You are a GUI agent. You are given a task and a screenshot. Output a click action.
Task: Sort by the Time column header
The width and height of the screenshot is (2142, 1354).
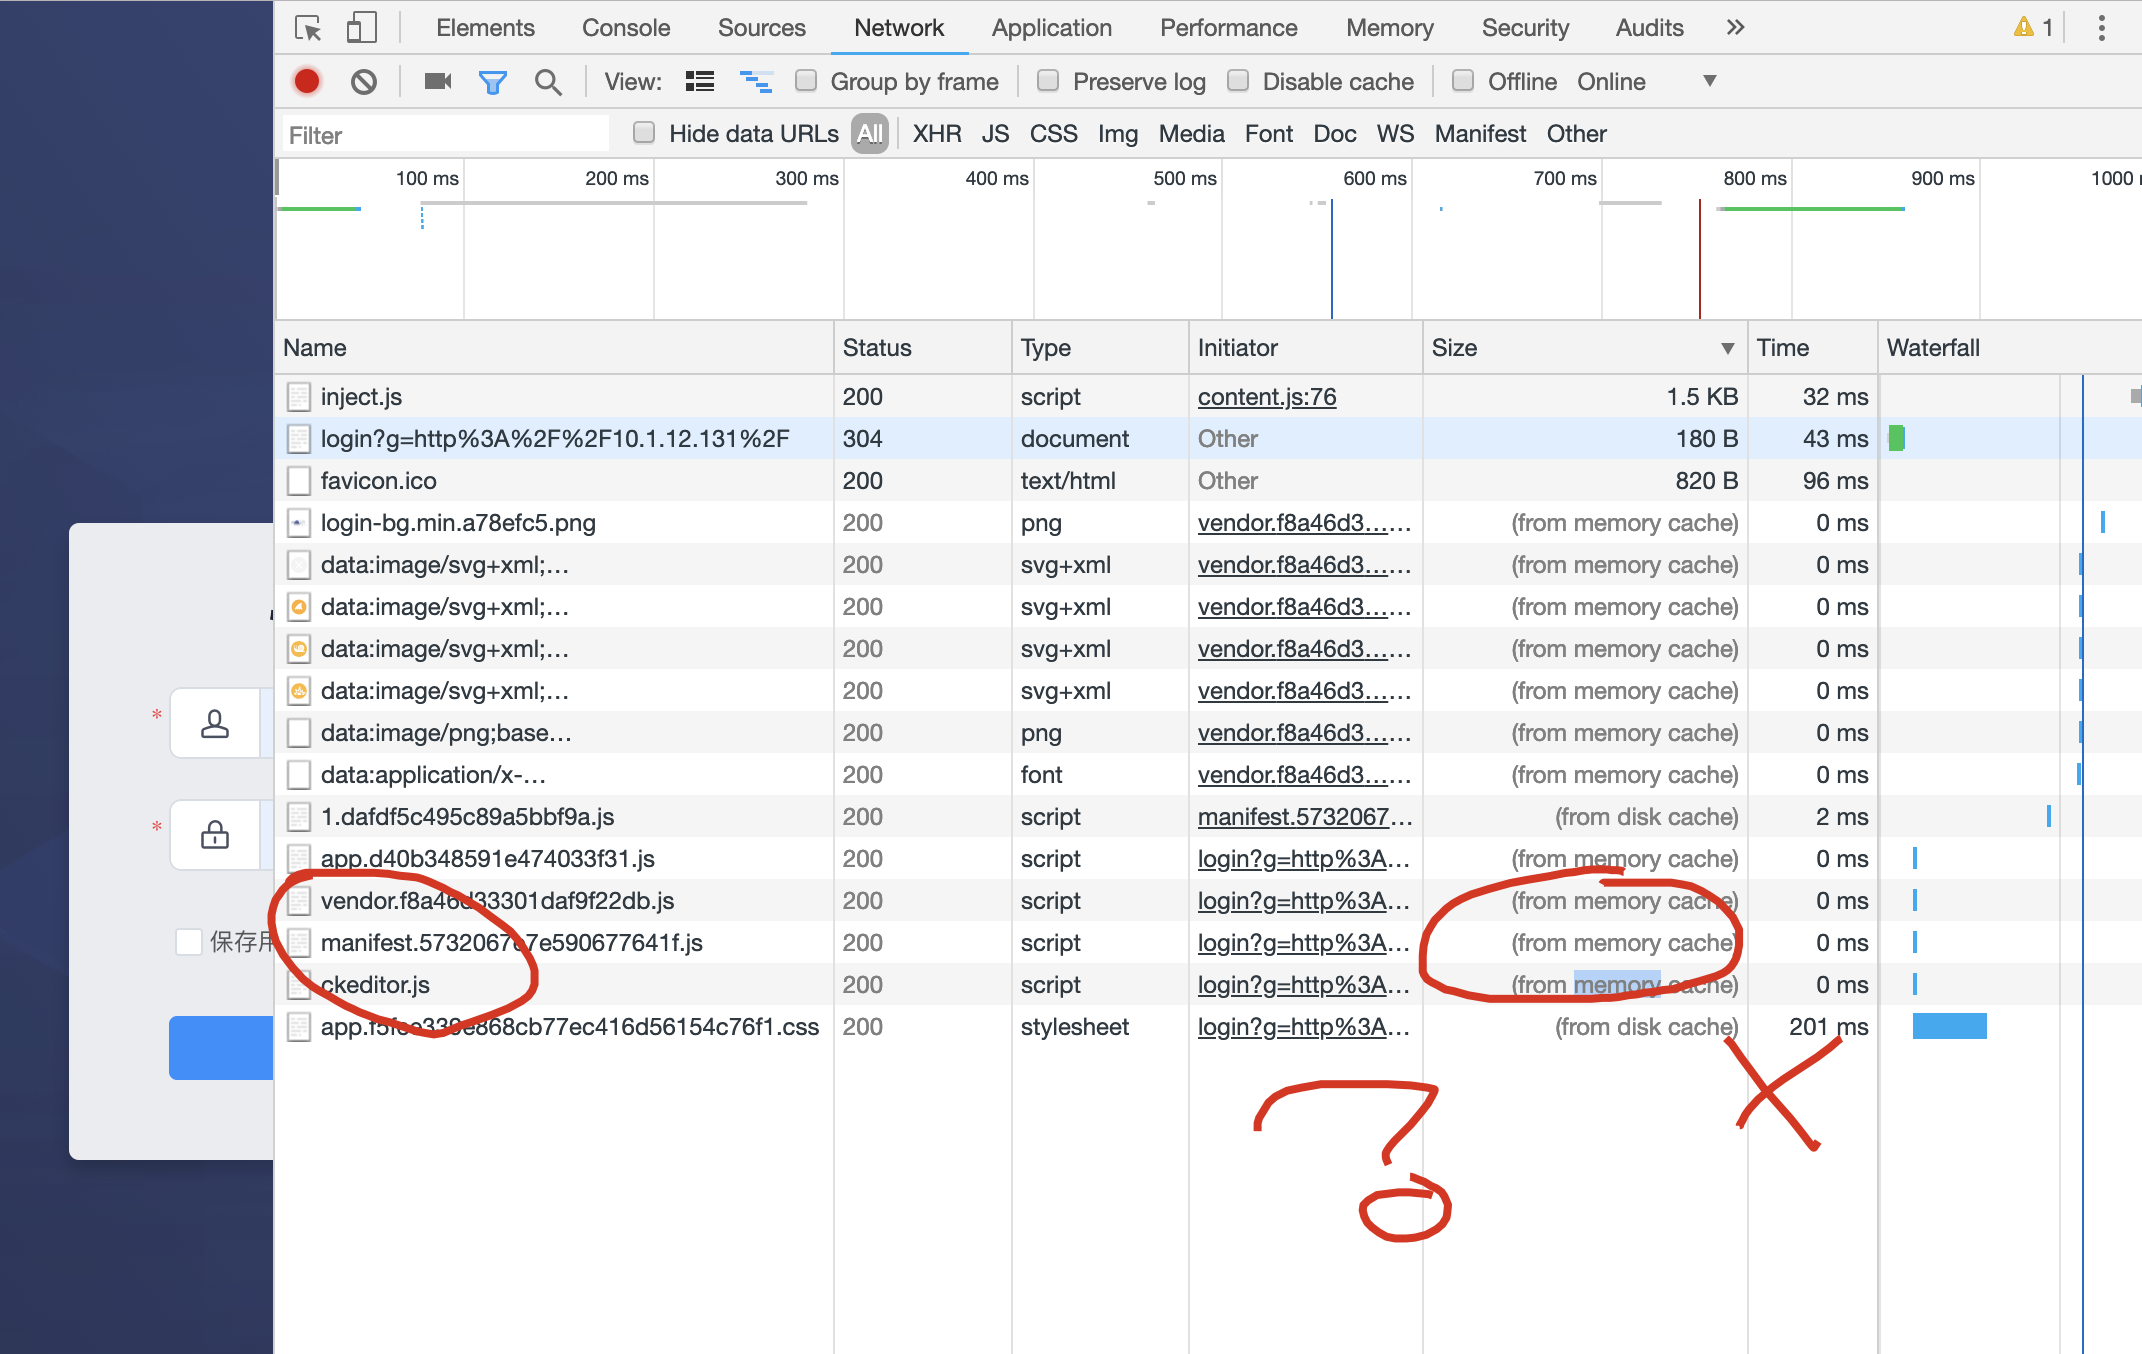1813,348
